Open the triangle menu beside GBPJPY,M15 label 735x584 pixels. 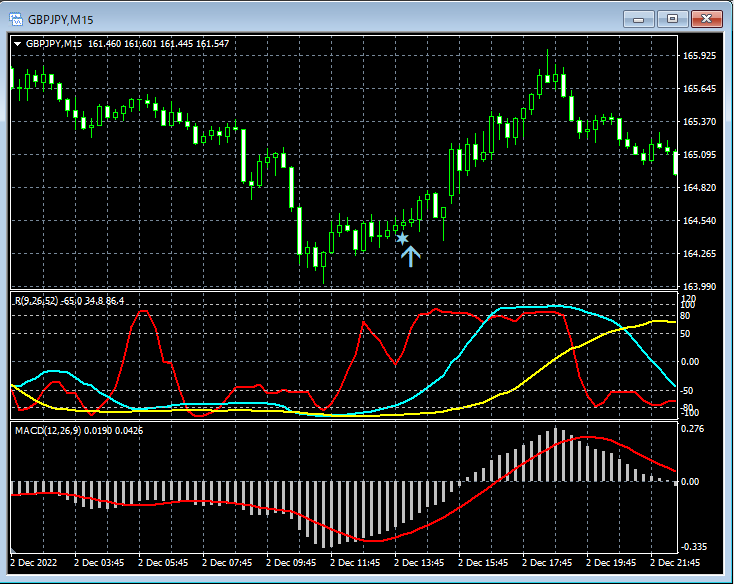coord(17,44)
